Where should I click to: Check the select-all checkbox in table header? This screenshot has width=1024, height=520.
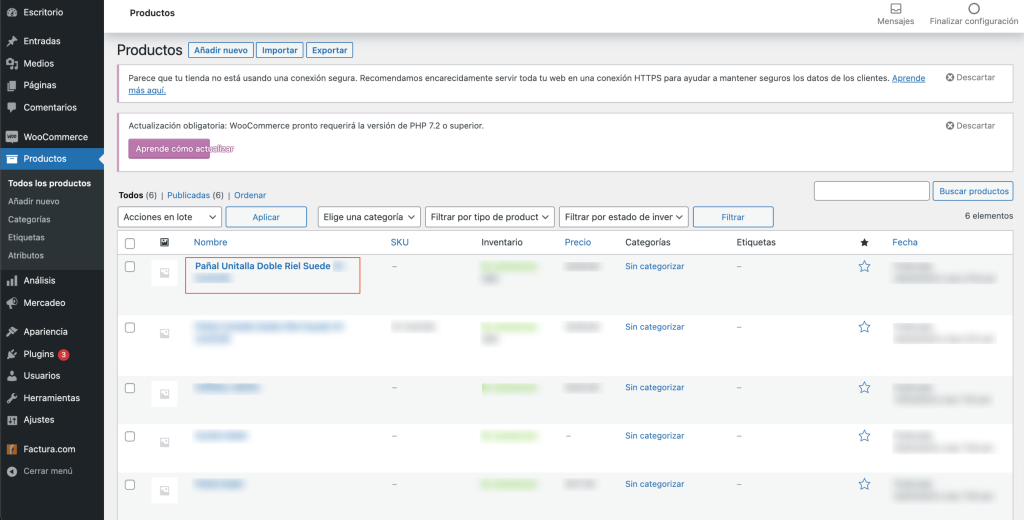coord(130,243)
